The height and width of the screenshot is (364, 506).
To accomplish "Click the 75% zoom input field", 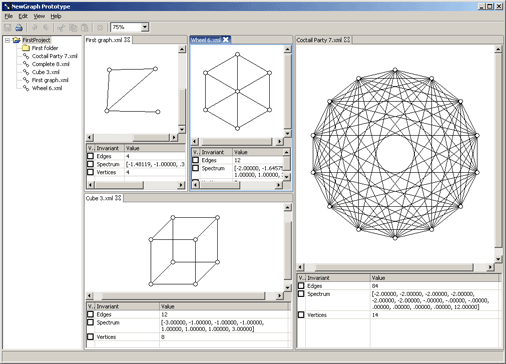I will pos(126,27).
